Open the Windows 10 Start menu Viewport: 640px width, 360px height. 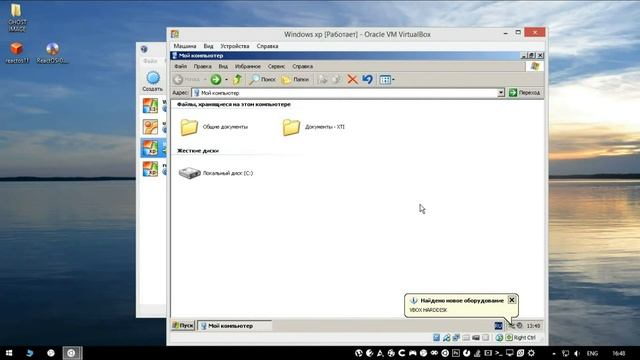[9, 353]
